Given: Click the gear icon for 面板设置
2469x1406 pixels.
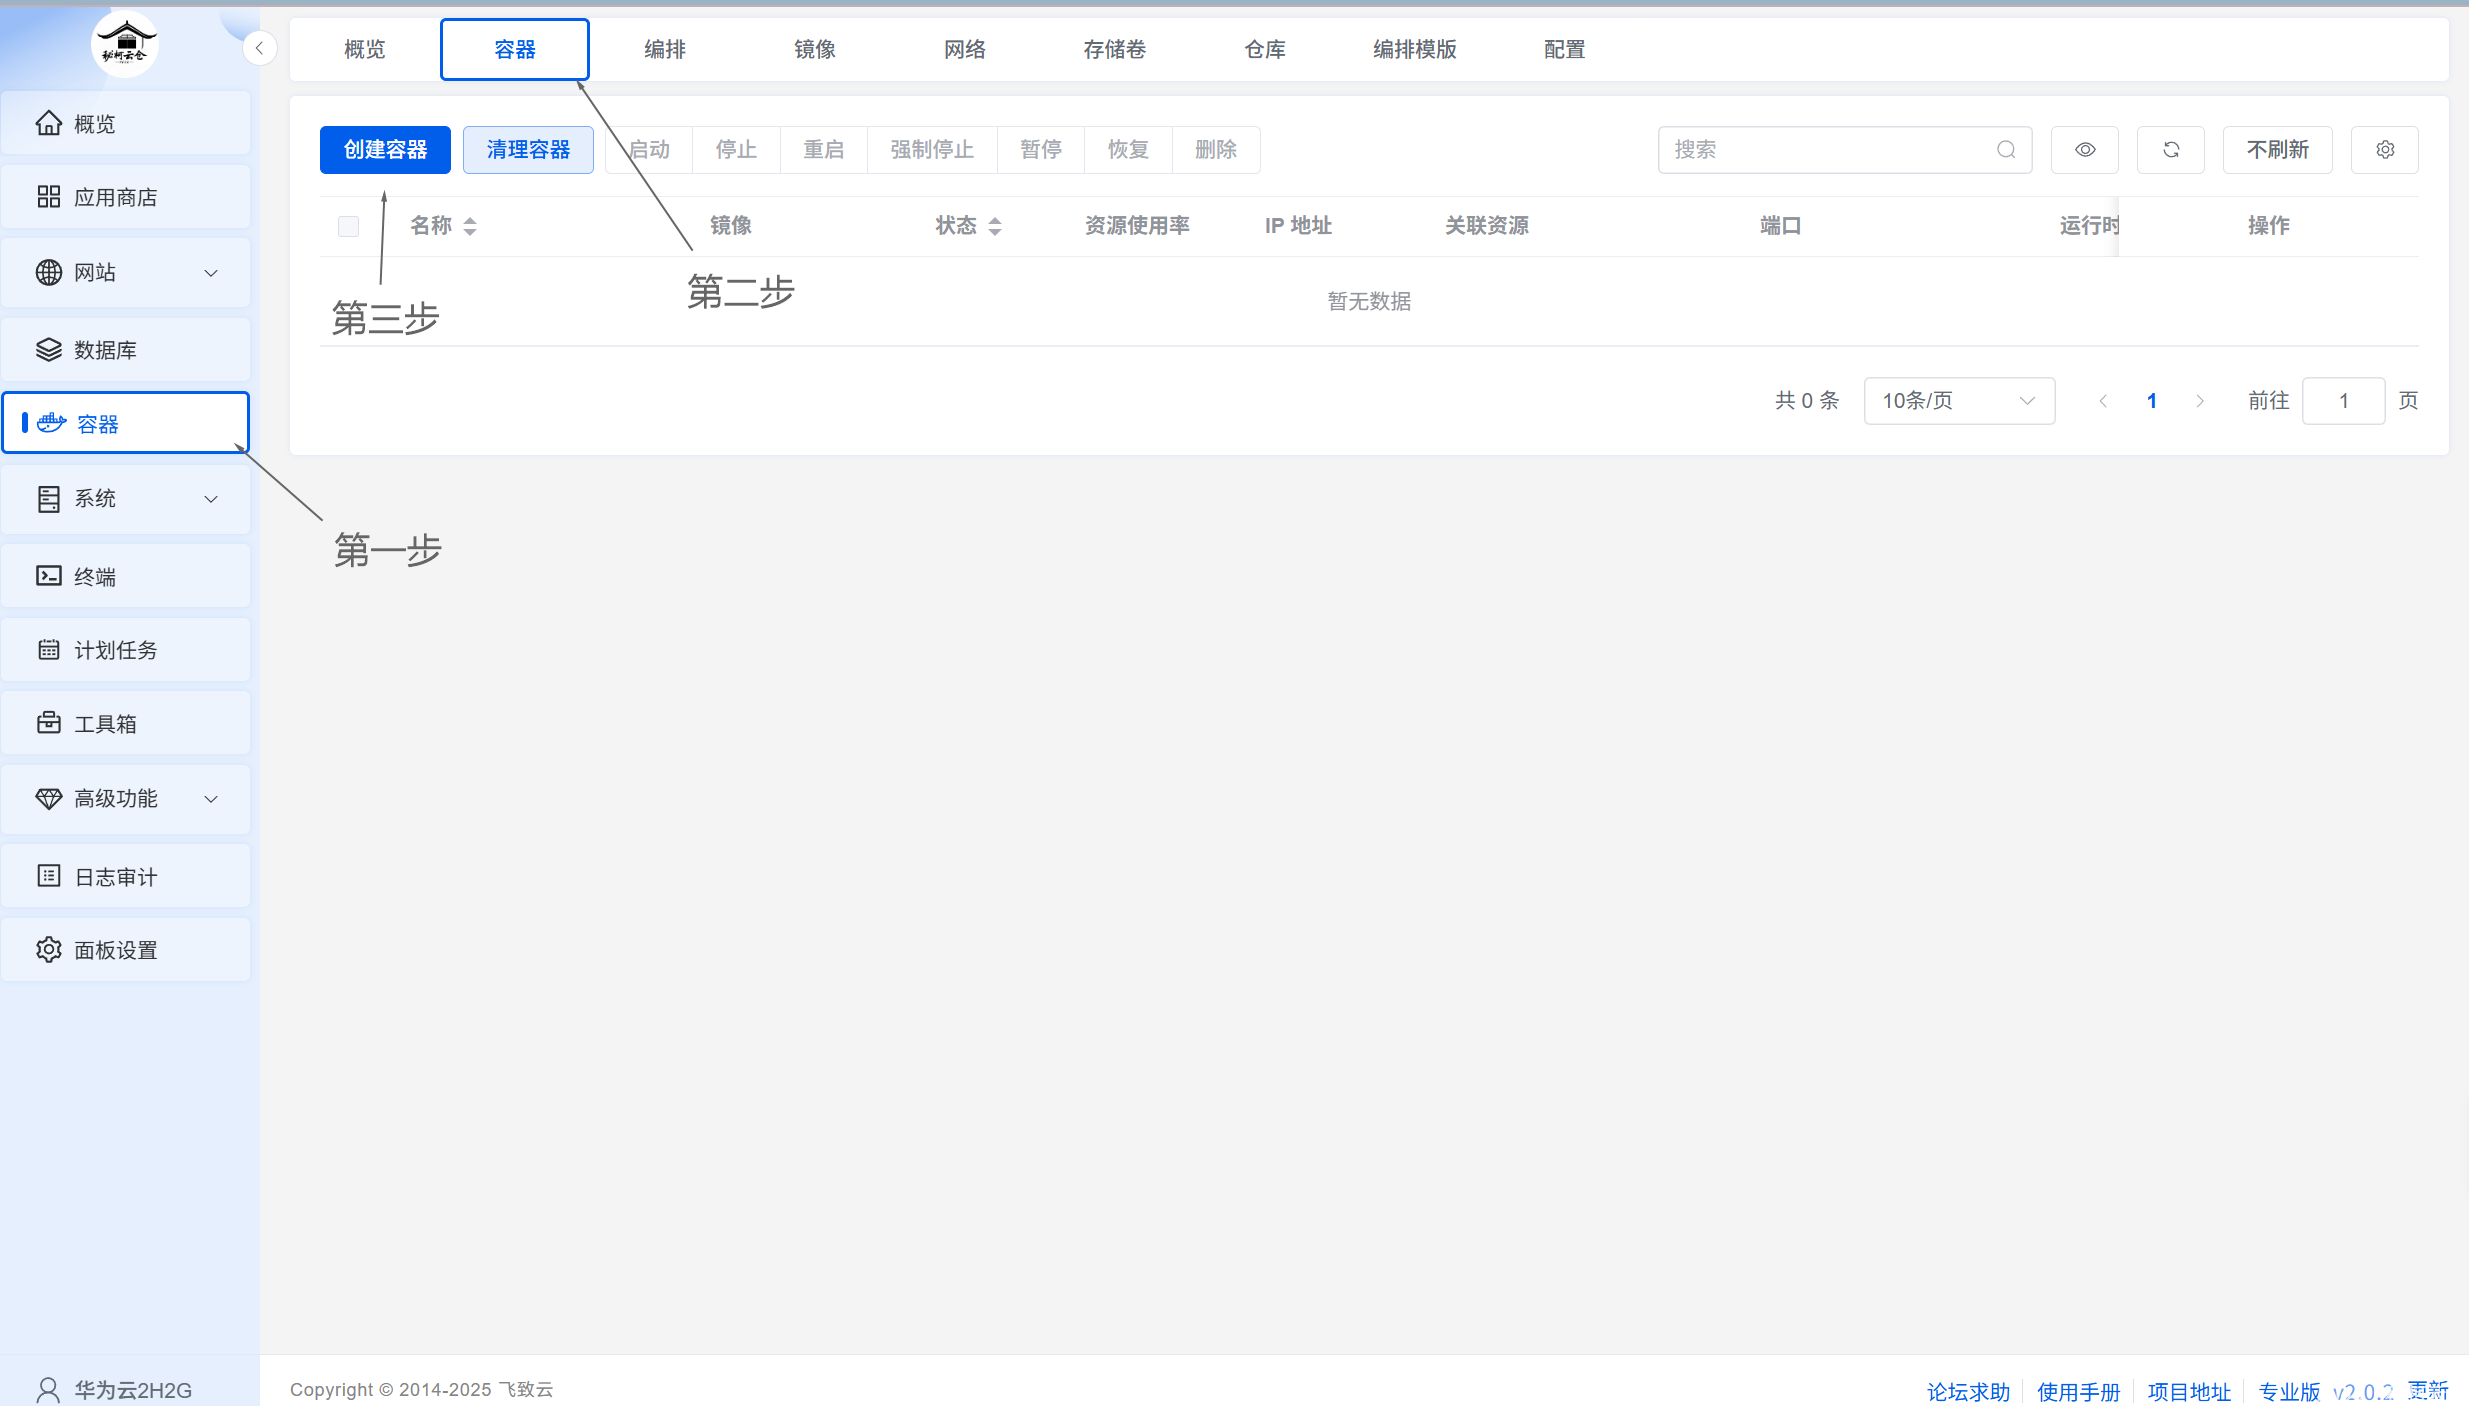Looking at the screenshot, I should click(48, 949).
